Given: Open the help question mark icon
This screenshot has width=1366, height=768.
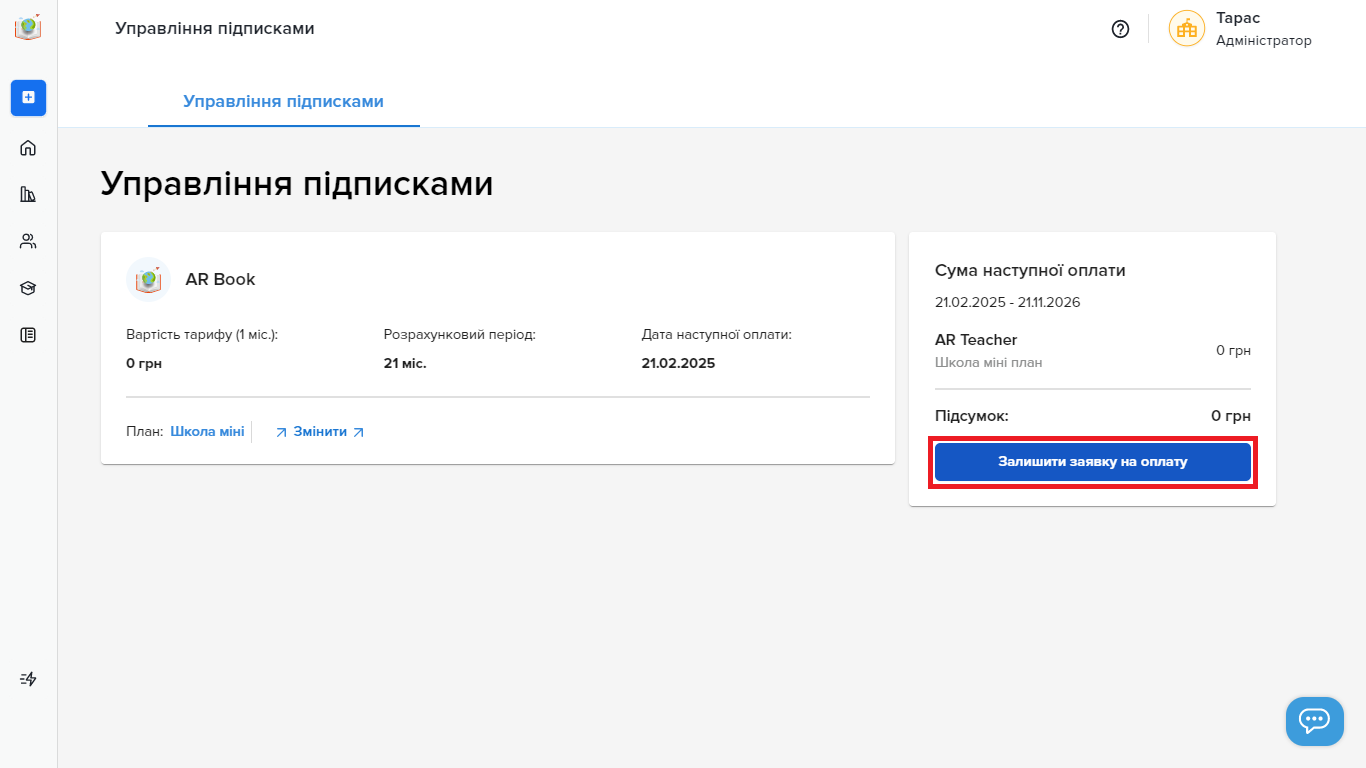Looking at the screenshot, I should [1120, 29].
